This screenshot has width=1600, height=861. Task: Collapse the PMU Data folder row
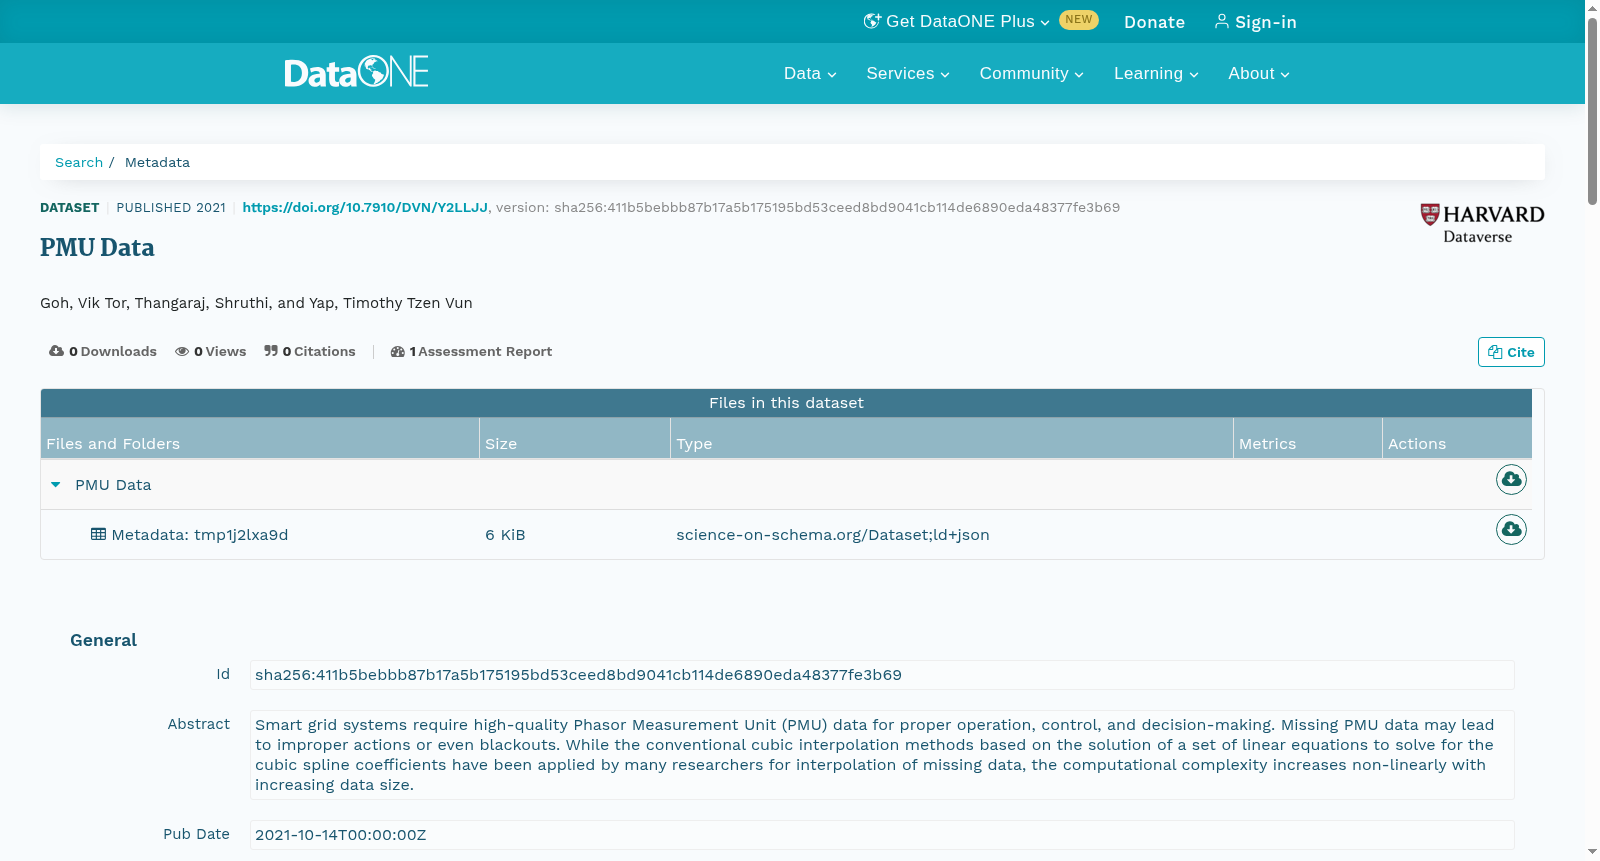(56, 484)
